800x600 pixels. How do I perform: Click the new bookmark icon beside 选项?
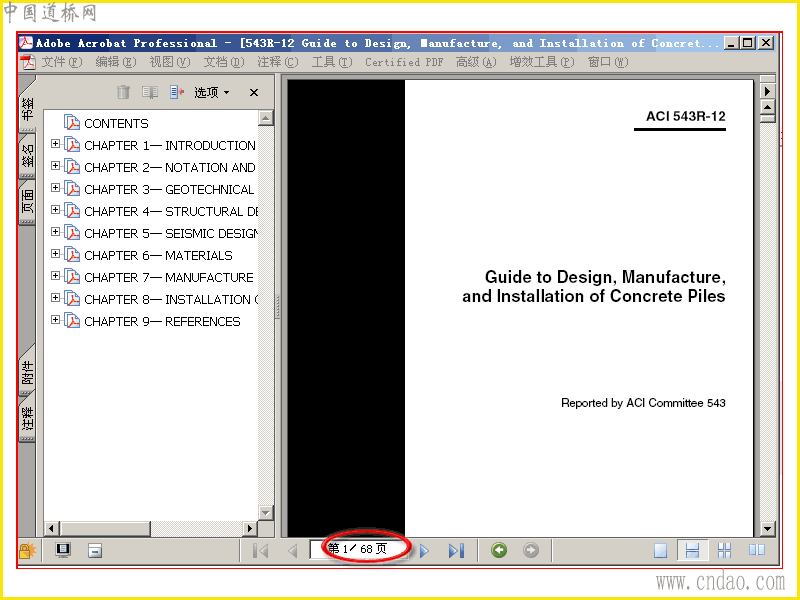pyautogui.click(x=177, y=92)
